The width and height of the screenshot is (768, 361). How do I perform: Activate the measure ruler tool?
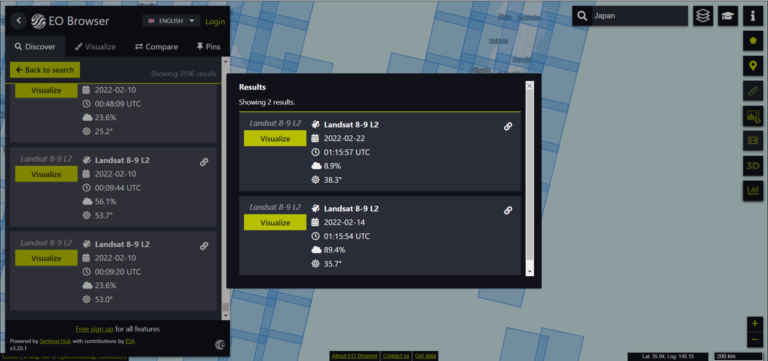click(x=753, y=91)
